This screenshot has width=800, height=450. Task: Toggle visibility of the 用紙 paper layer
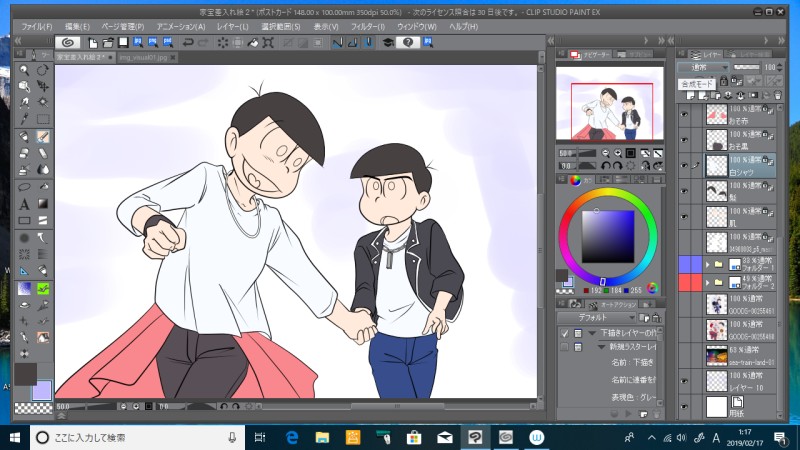tap(684, 407)
